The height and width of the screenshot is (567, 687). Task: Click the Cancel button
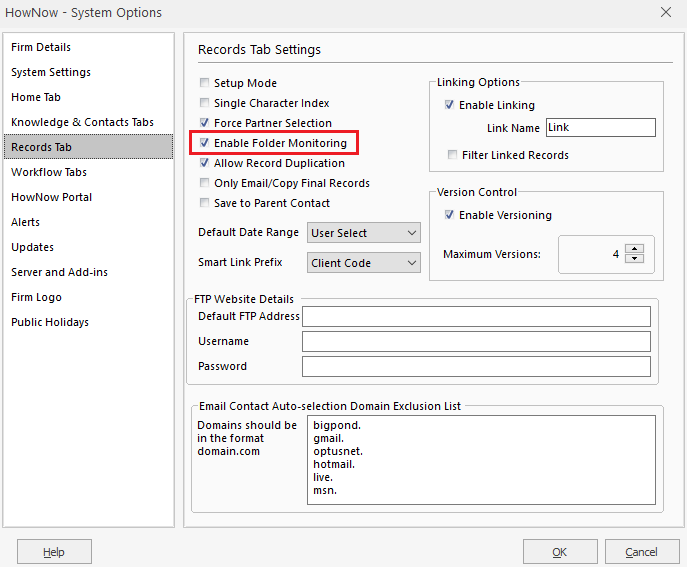(642, 552)
